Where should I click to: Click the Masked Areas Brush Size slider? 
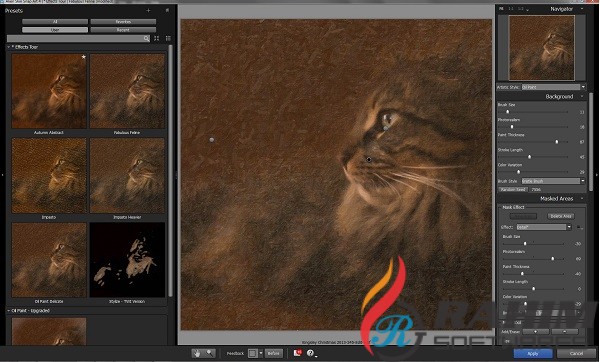(x=533, y=243)
